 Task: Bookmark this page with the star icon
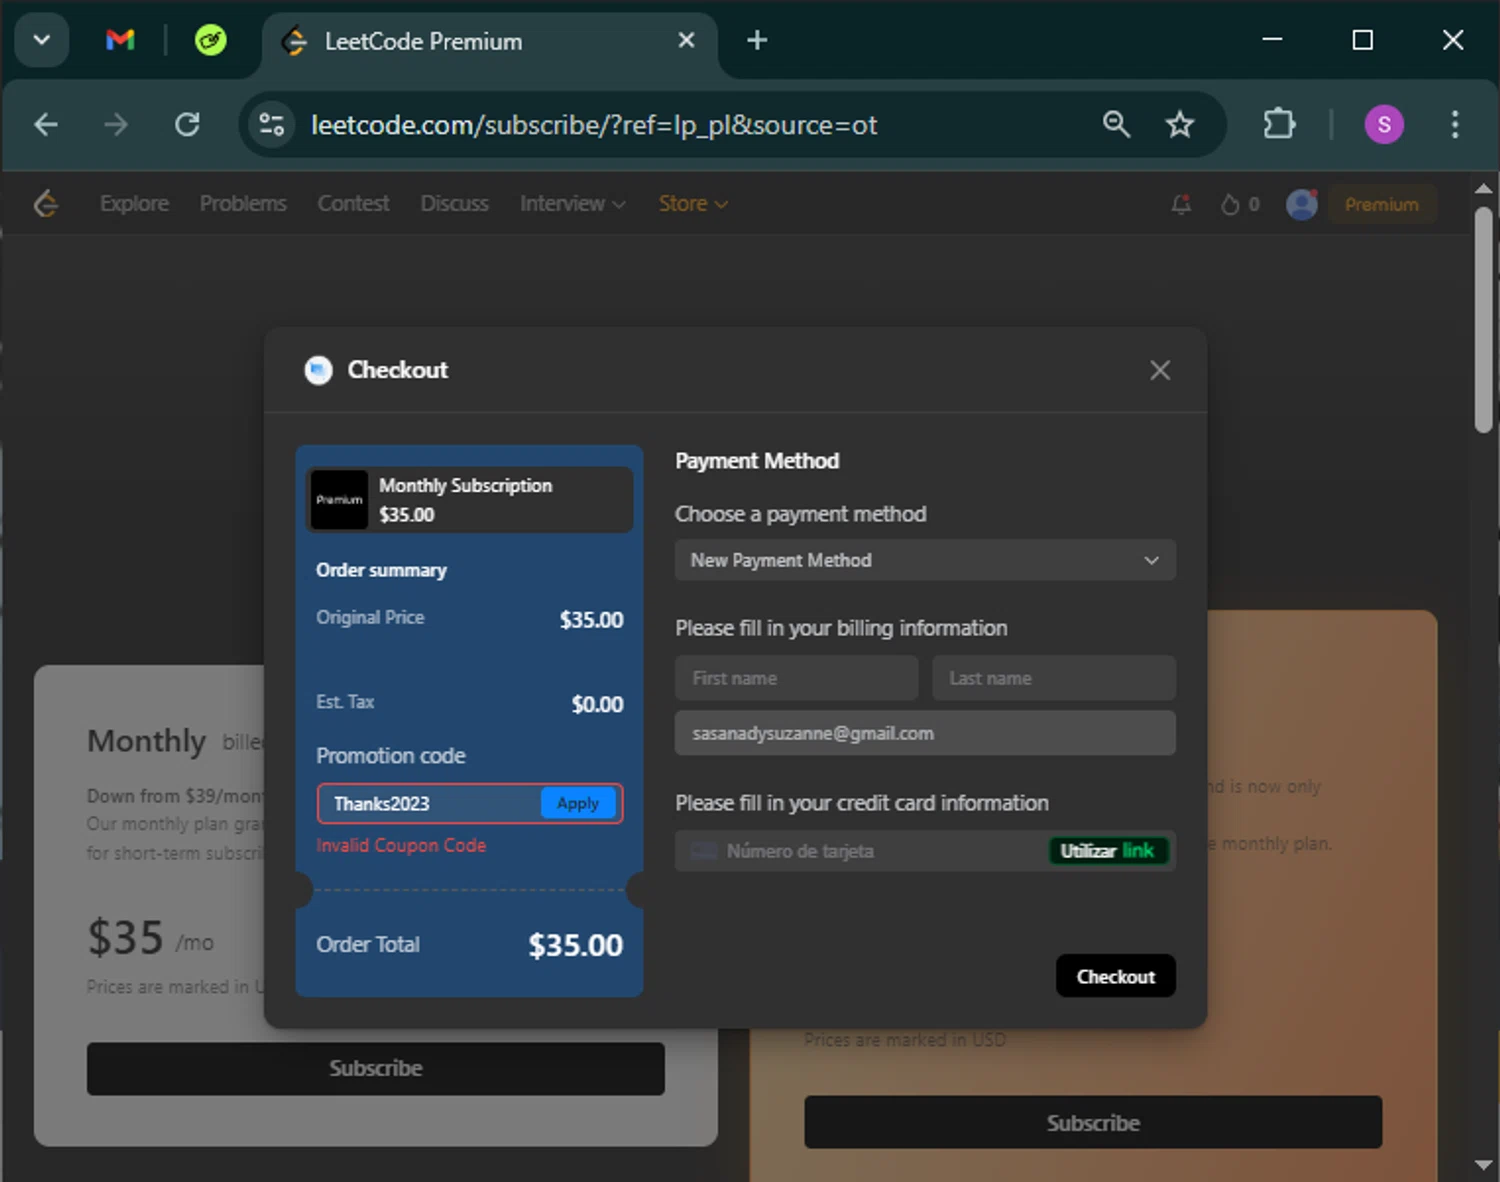[x=1180, y=125]
